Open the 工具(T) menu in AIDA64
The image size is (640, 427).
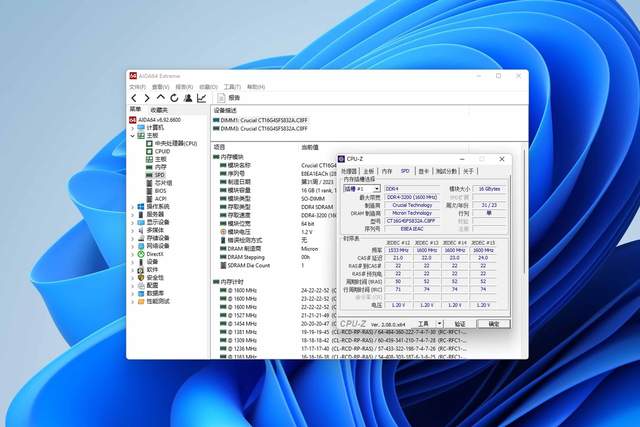coord(232,87)
